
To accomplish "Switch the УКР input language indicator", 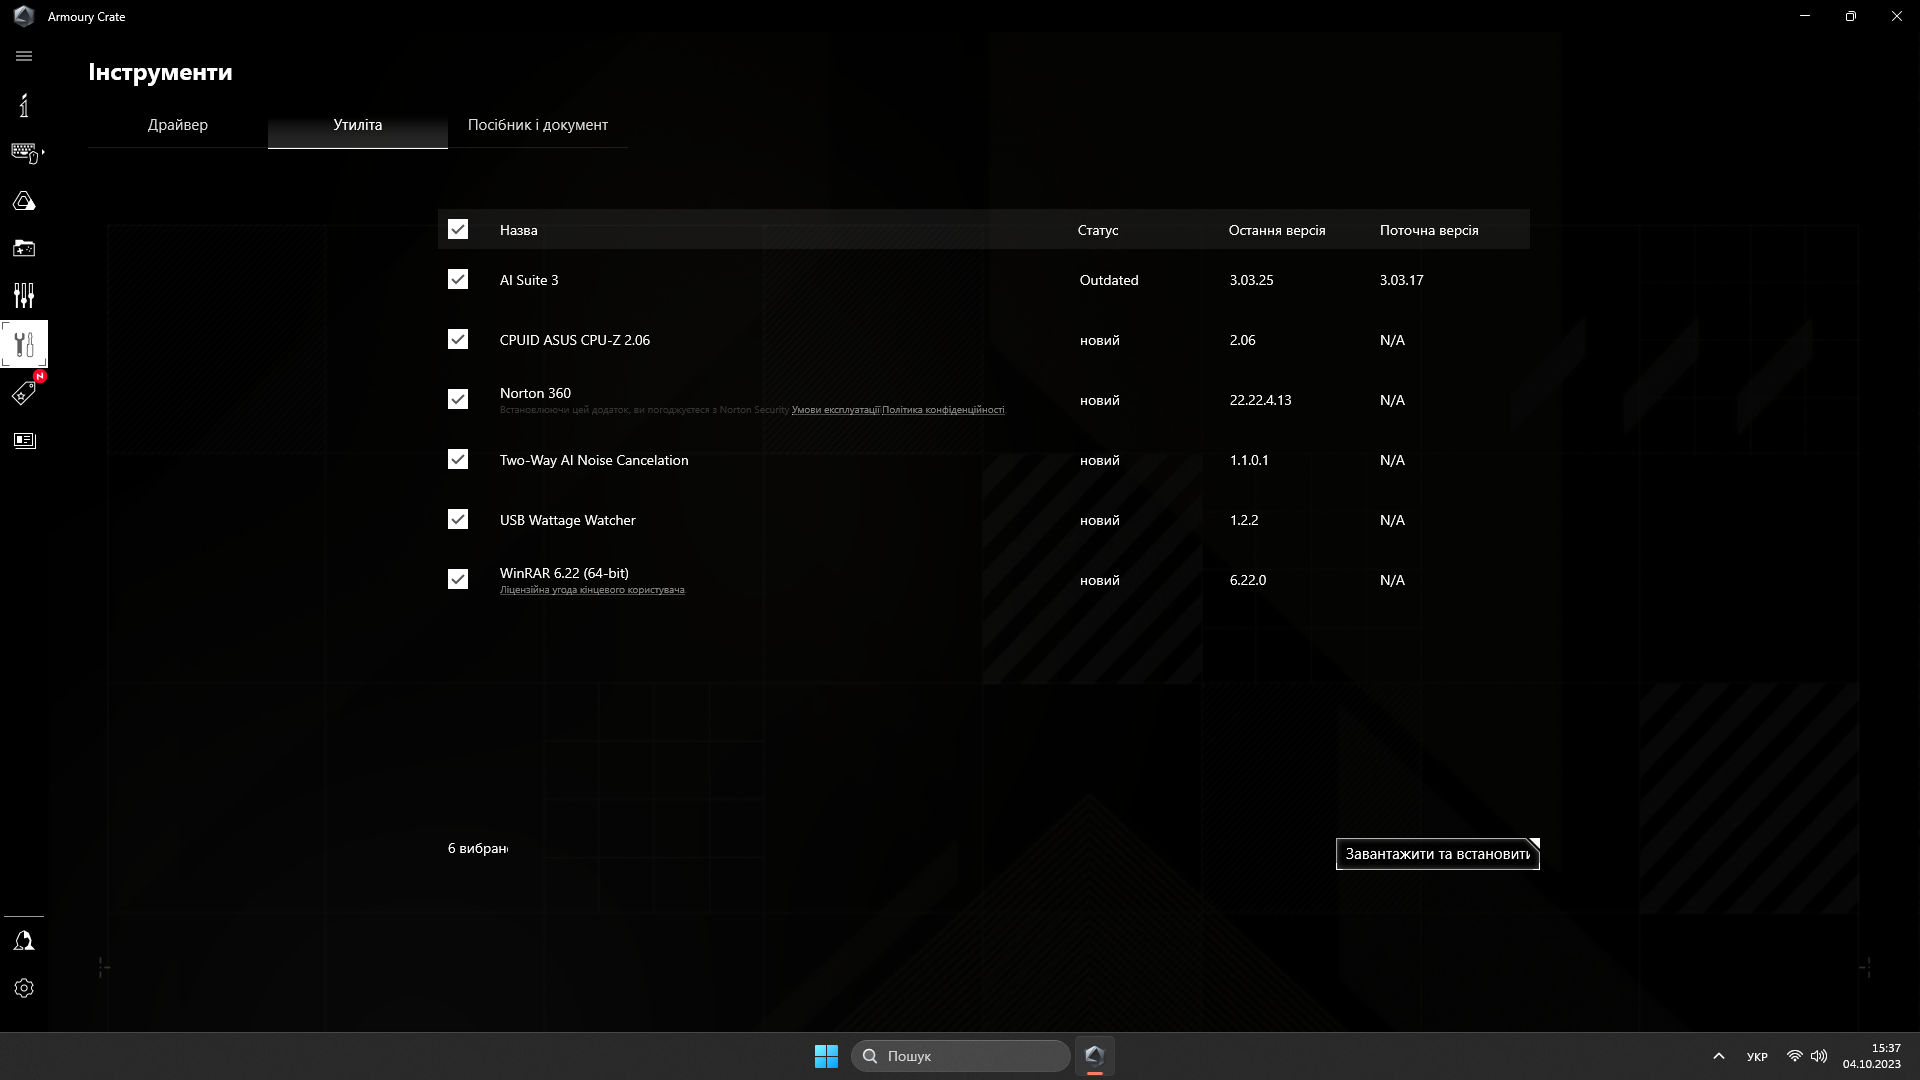I will [1757, 1056].
